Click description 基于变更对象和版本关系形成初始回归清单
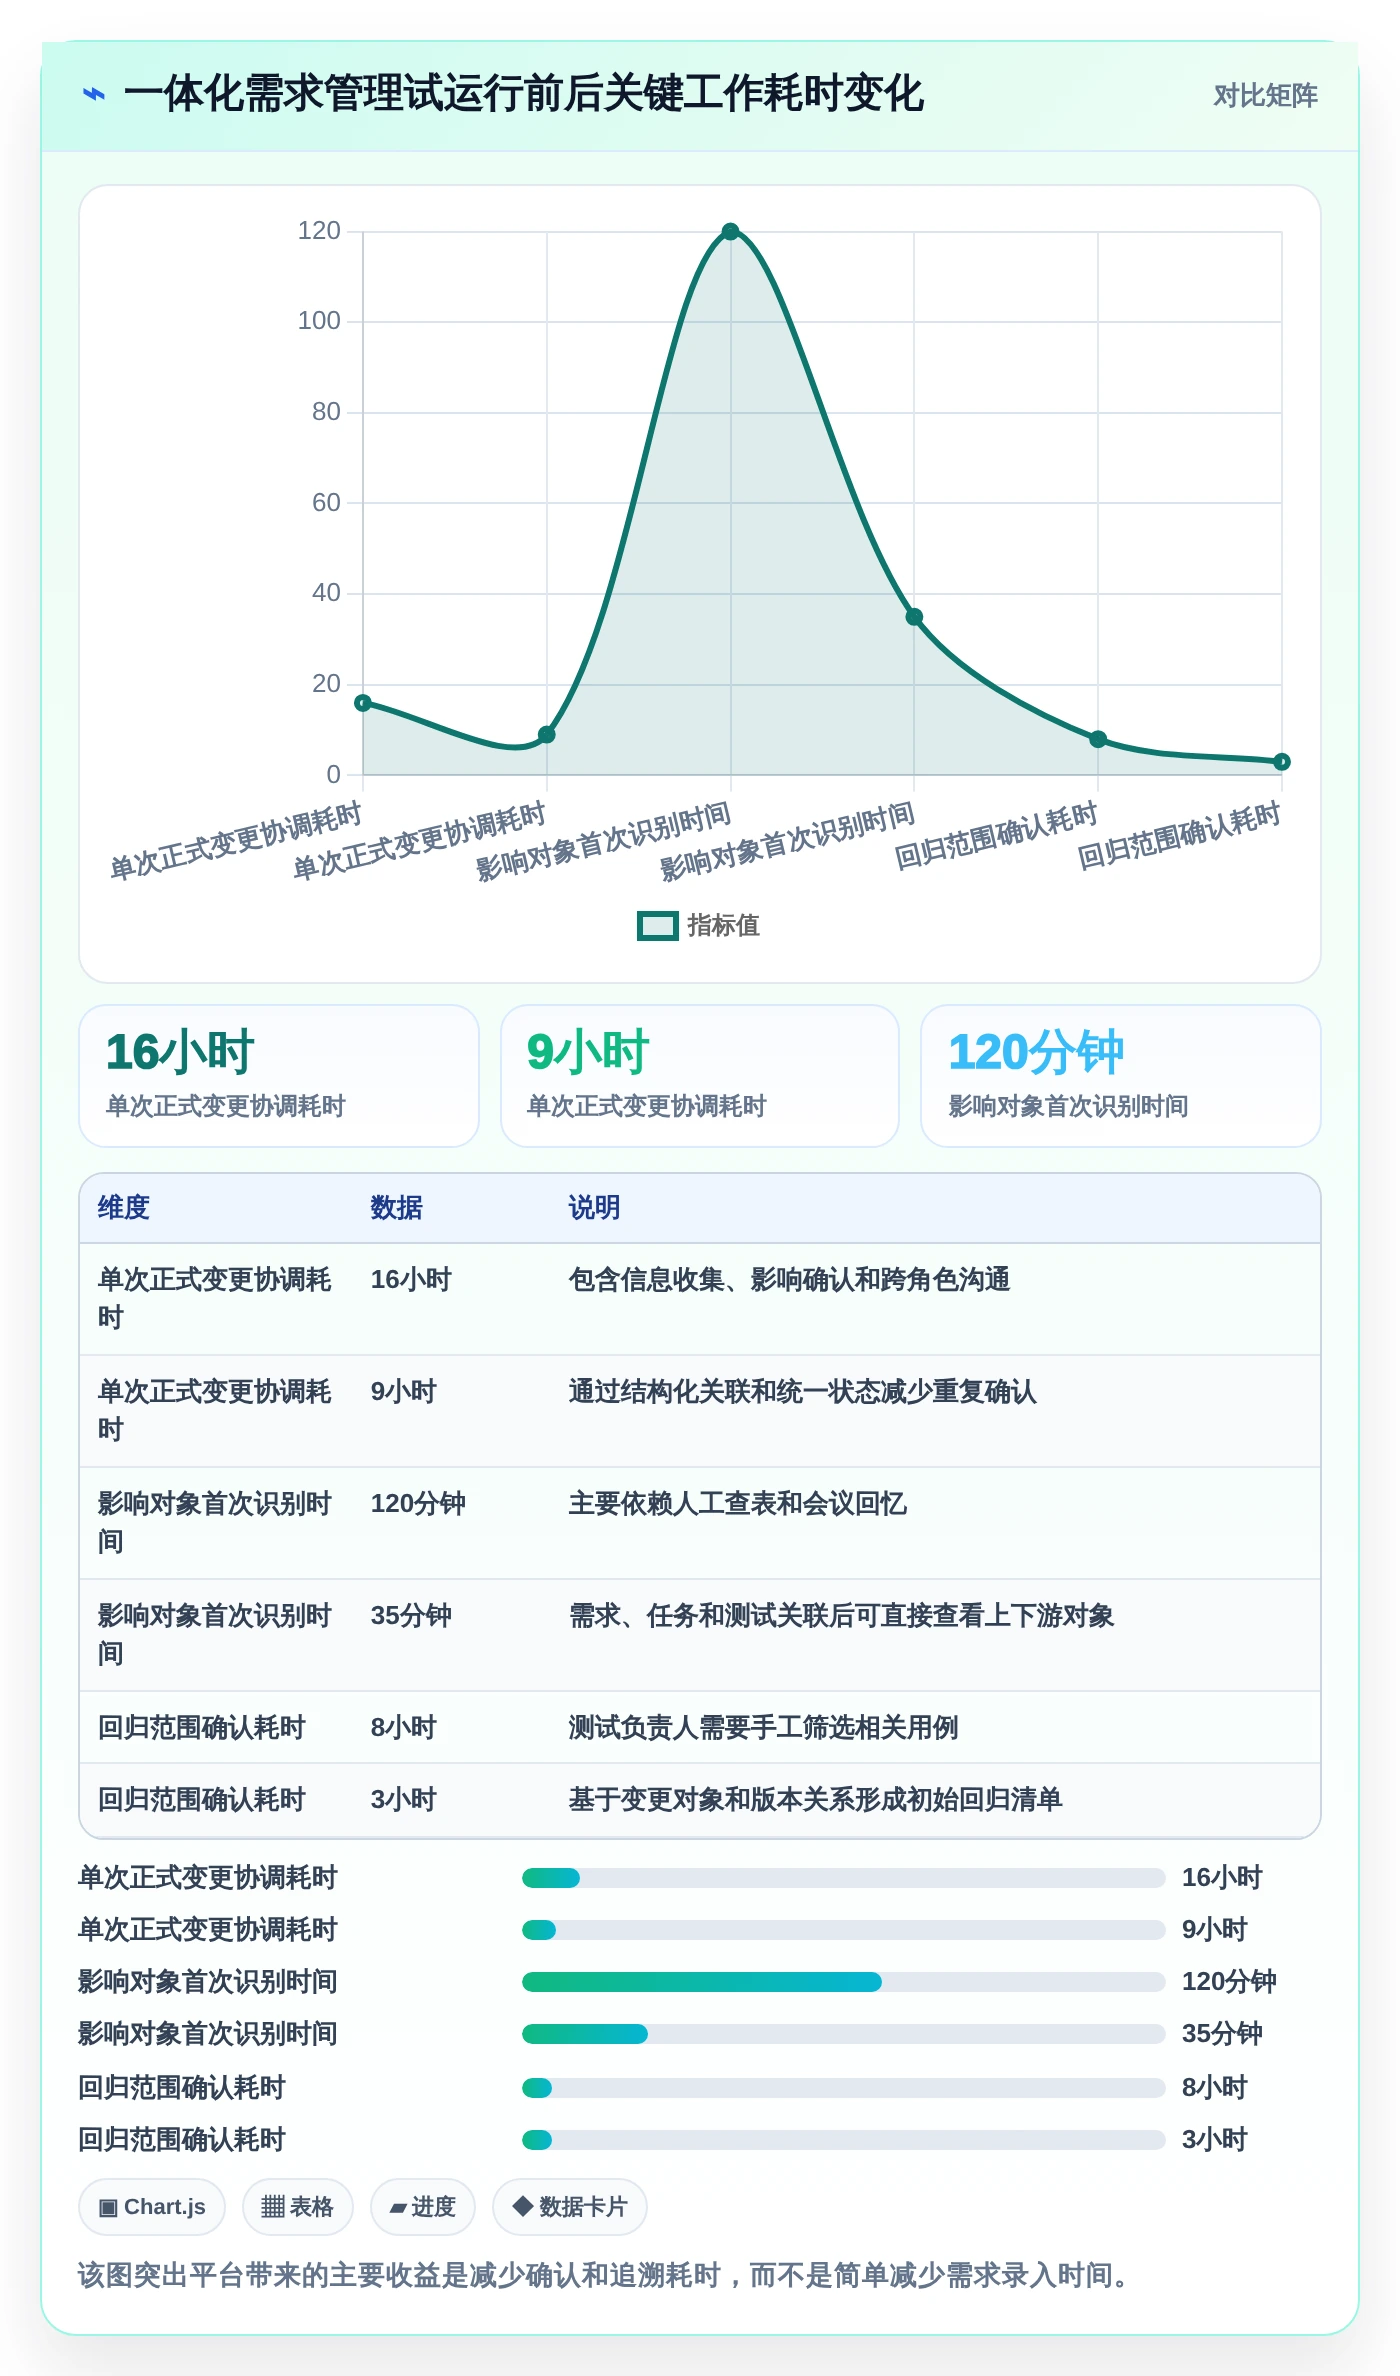 815,1800
